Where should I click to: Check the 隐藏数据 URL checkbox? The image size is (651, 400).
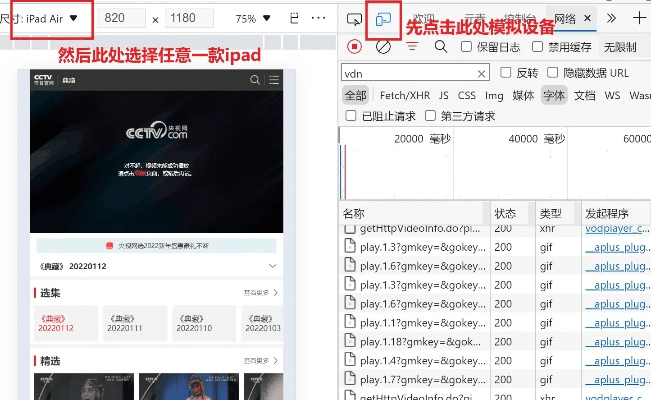[552, 73]
